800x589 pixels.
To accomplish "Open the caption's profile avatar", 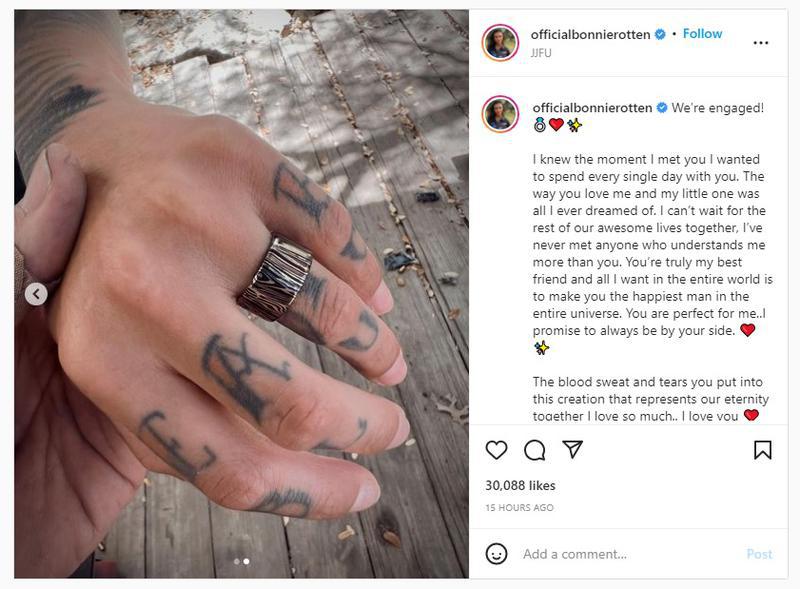I will coord(500,114).
